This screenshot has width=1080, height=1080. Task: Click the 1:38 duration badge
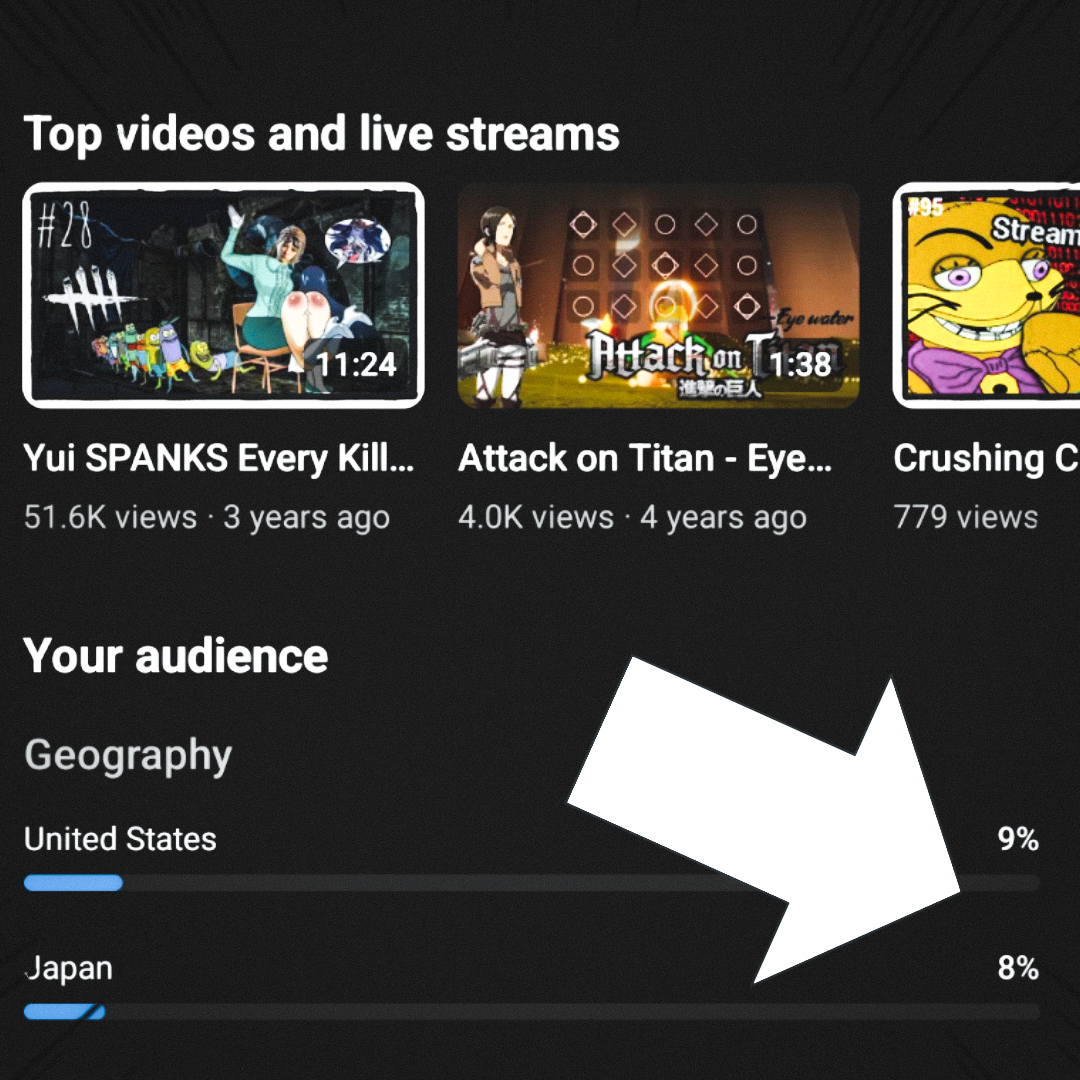[800, 364]
